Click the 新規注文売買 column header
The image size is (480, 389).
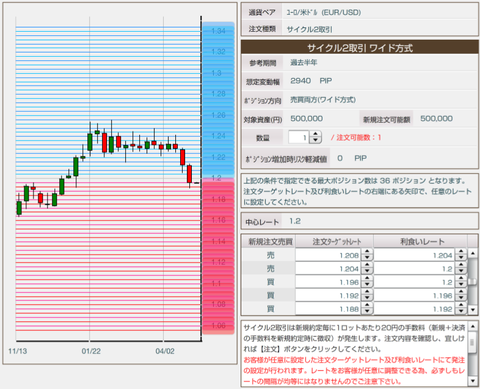(270, 241)
